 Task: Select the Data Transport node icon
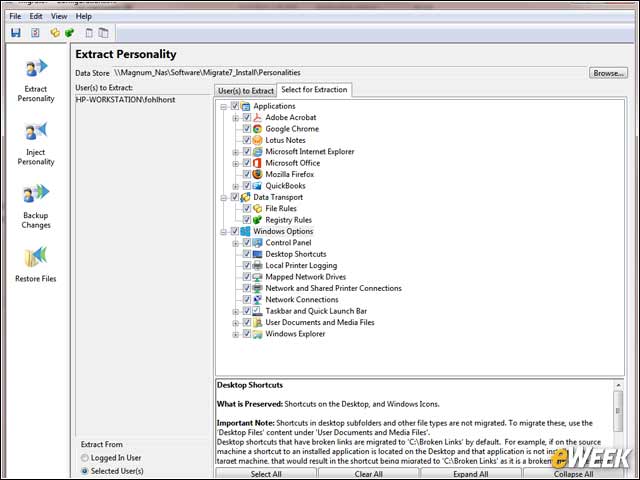(x=245, y=198)
